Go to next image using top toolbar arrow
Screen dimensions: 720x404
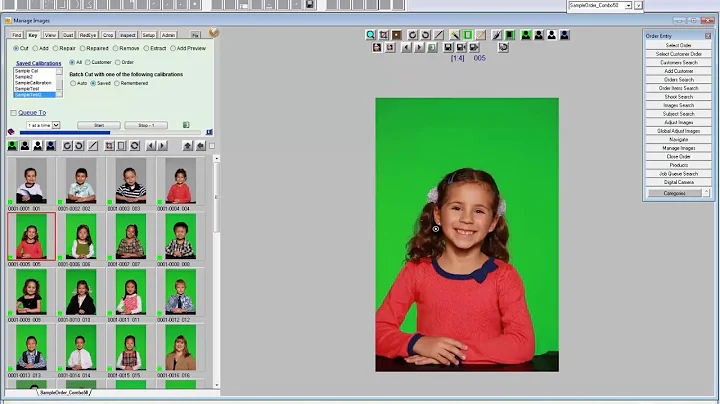point(419,47)
